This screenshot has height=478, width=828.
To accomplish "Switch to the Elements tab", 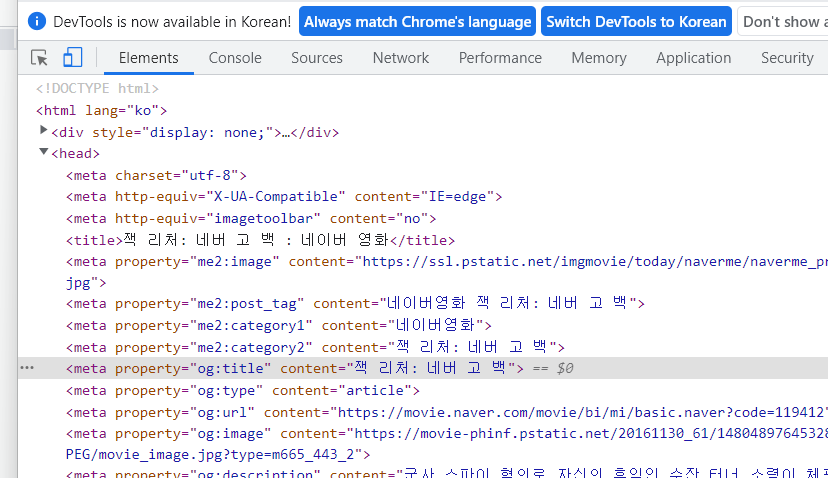I will pyautogui.click(x=148, y=58).
